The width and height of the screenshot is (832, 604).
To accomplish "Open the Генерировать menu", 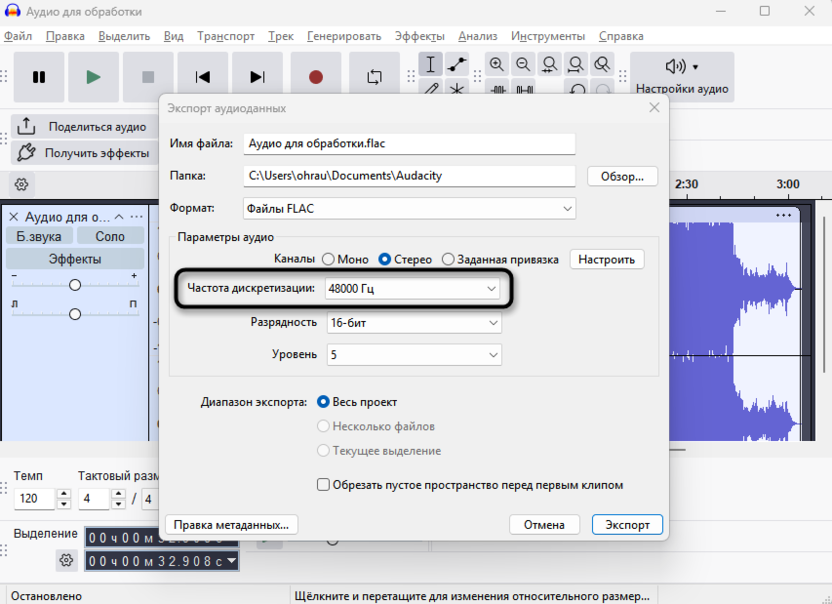I will point(344,36).
